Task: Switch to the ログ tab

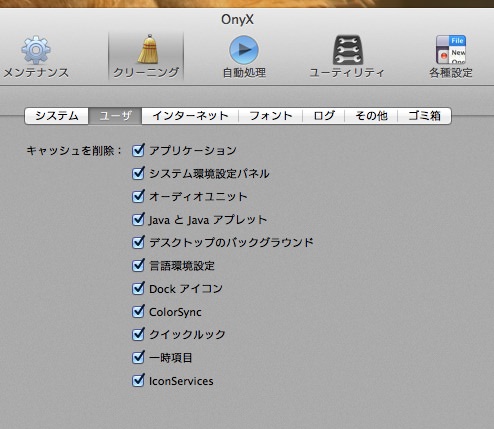Action: 324,116
